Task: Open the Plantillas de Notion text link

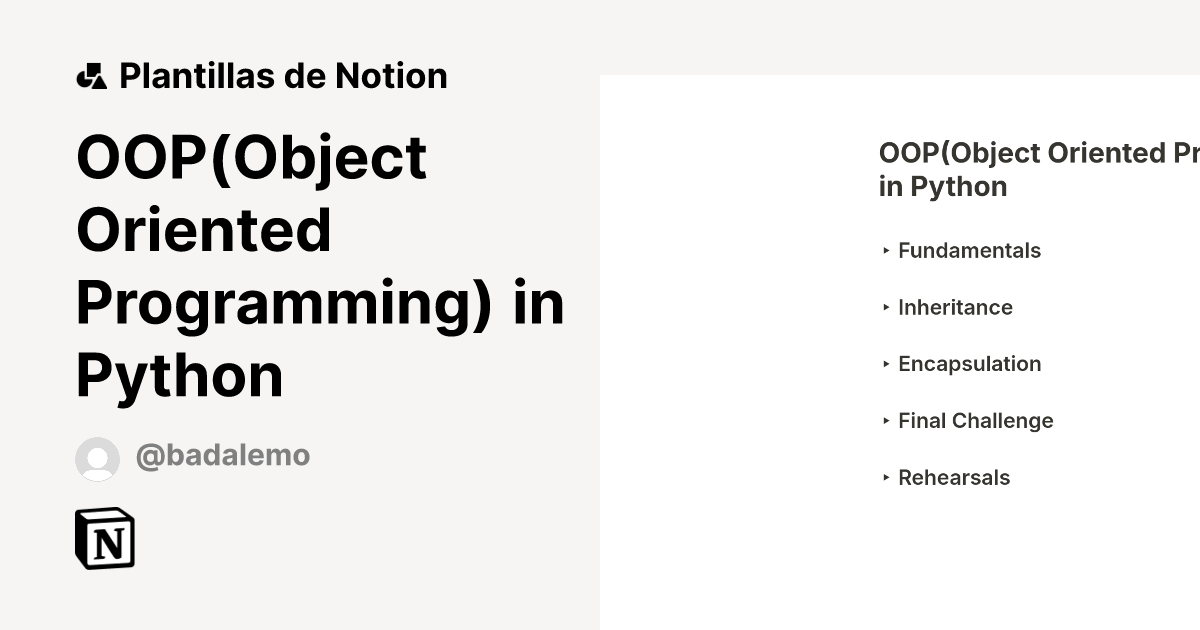Action: pos(283,76)
